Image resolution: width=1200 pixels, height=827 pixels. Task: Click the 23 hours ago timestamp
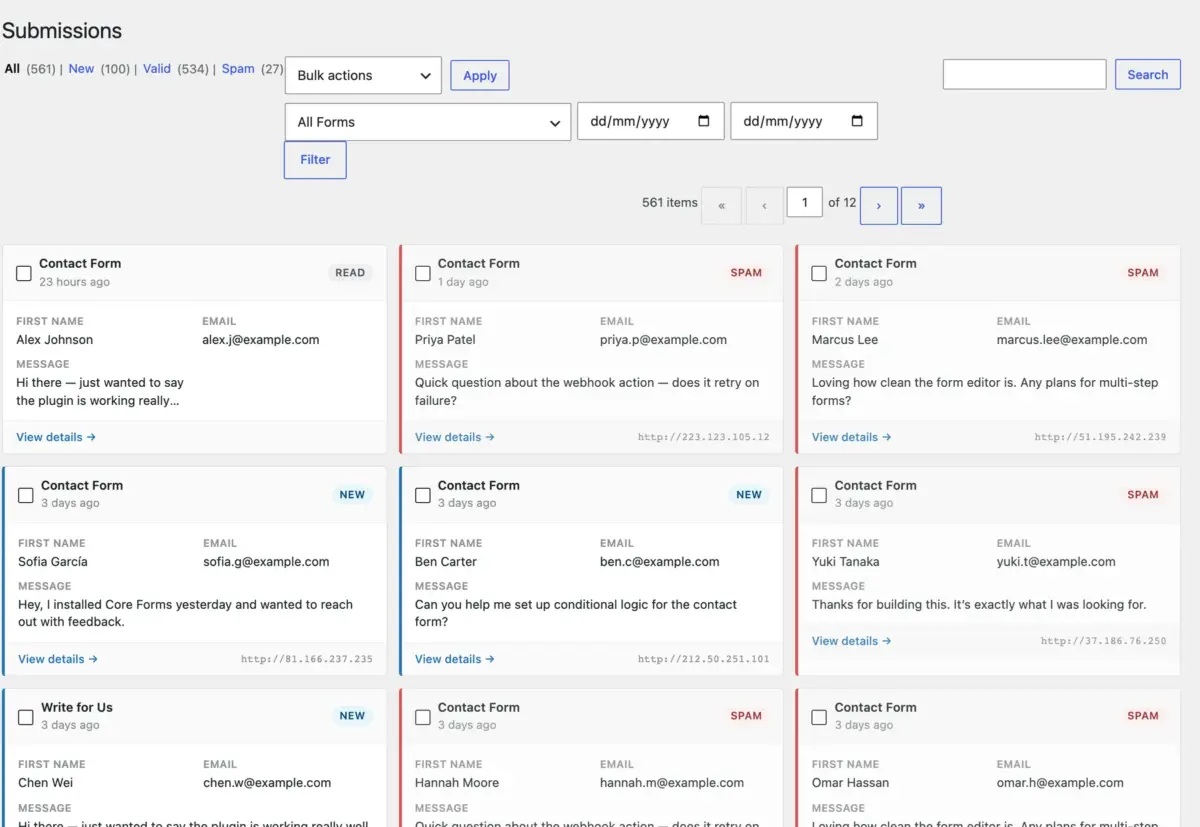[75, 282]
